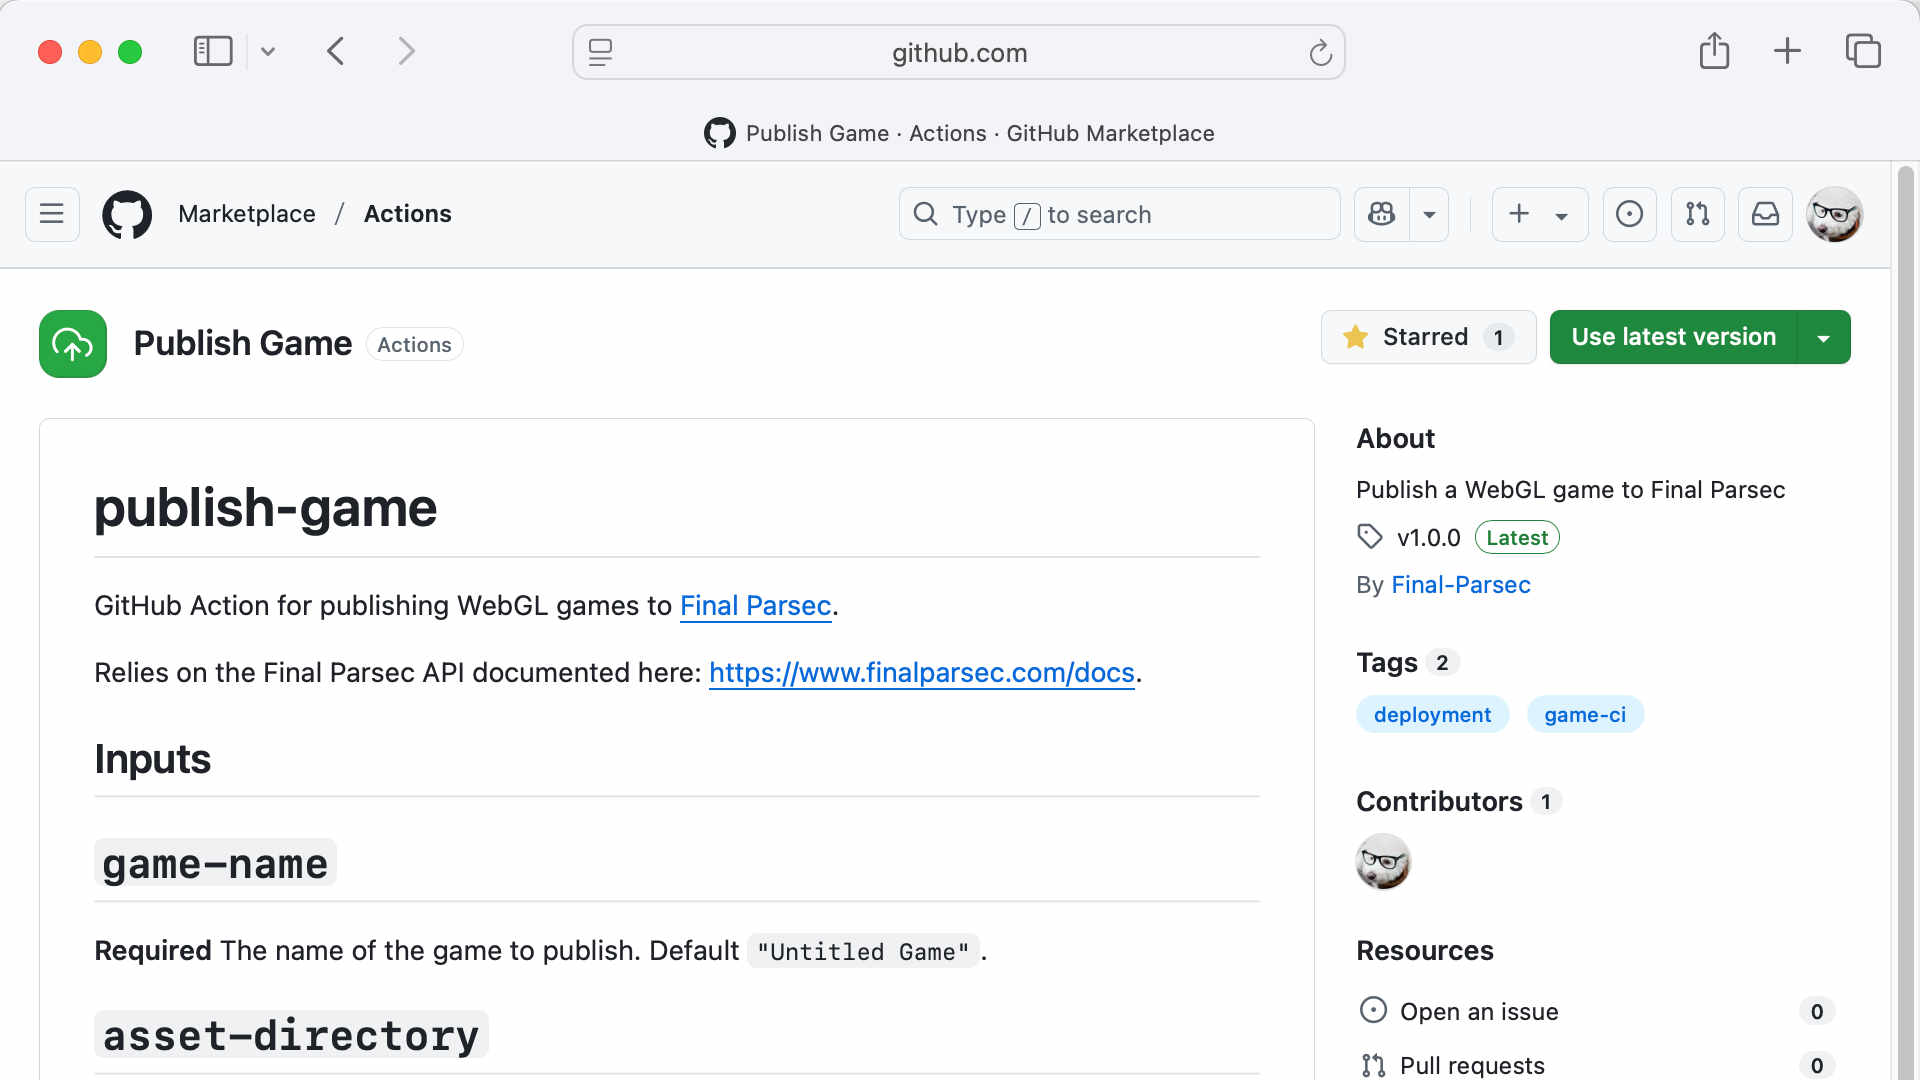Reload the current page

pyautogui.click(x=1320, y=52)
